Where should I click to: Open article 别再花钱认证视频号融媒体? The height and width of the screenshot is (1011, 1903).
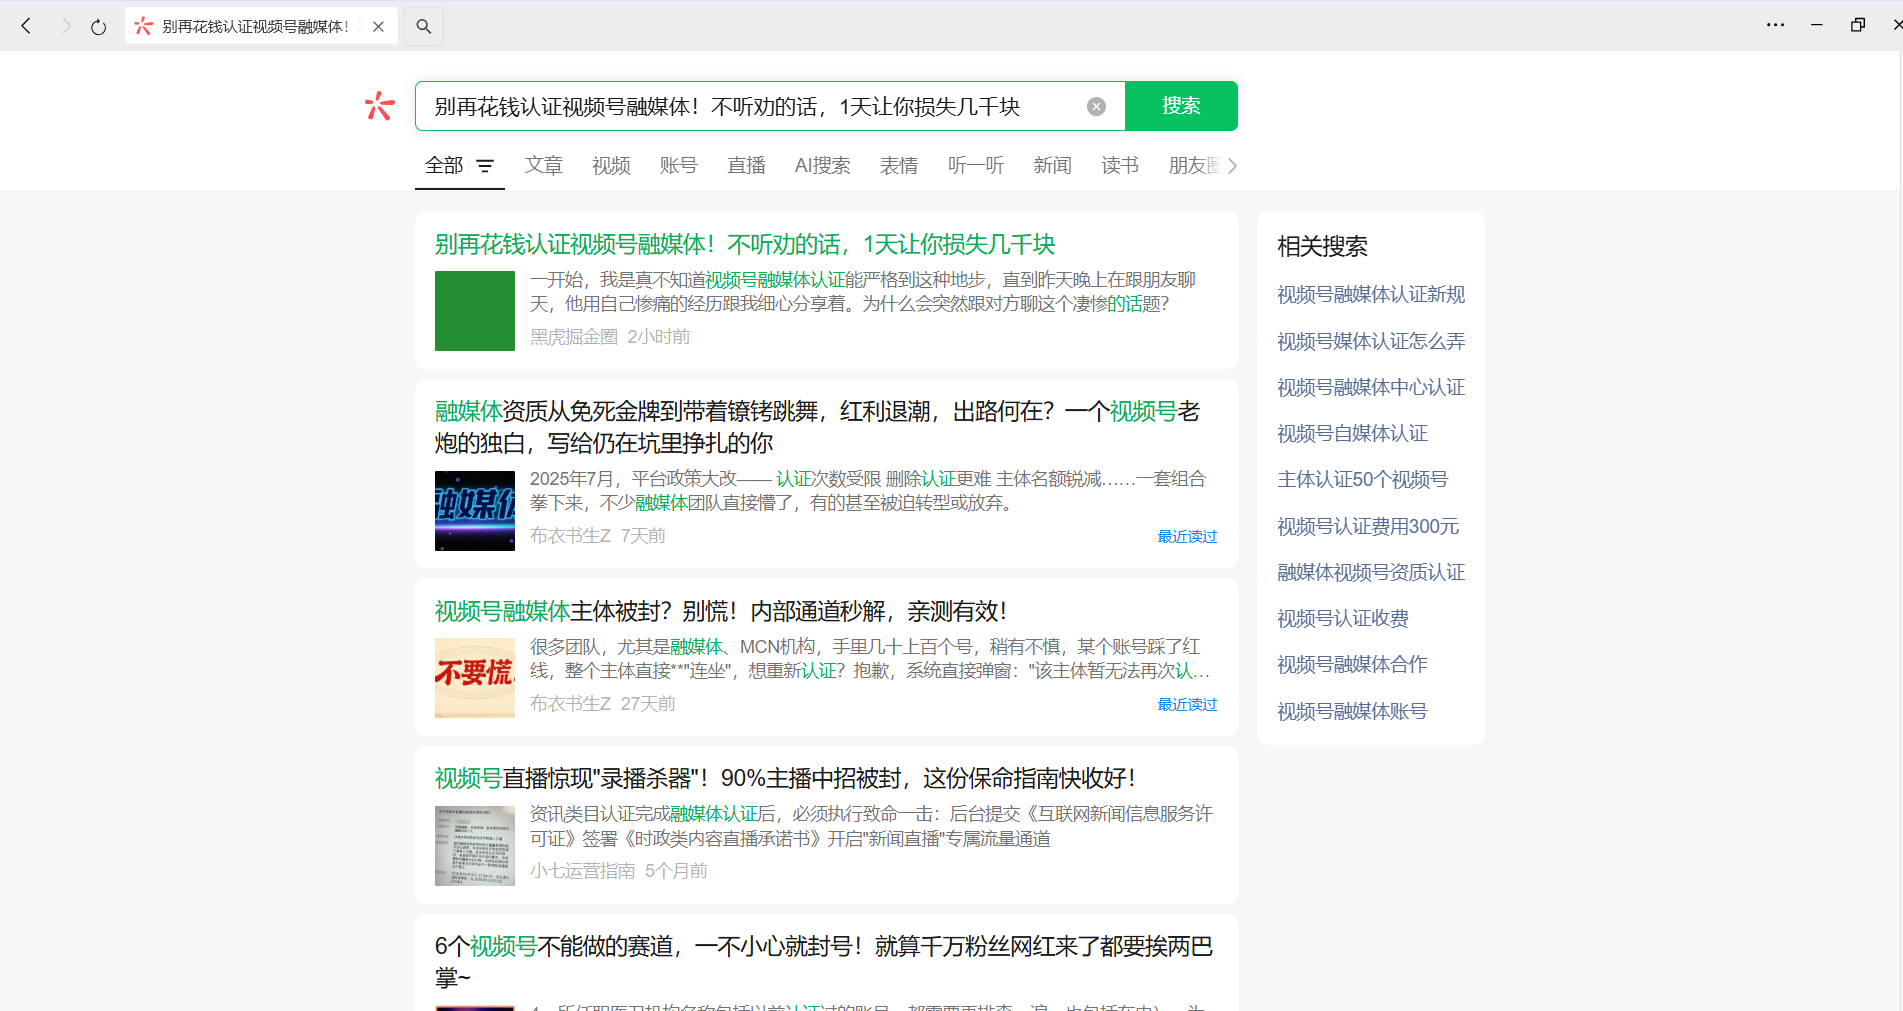[x=745, y=245]
